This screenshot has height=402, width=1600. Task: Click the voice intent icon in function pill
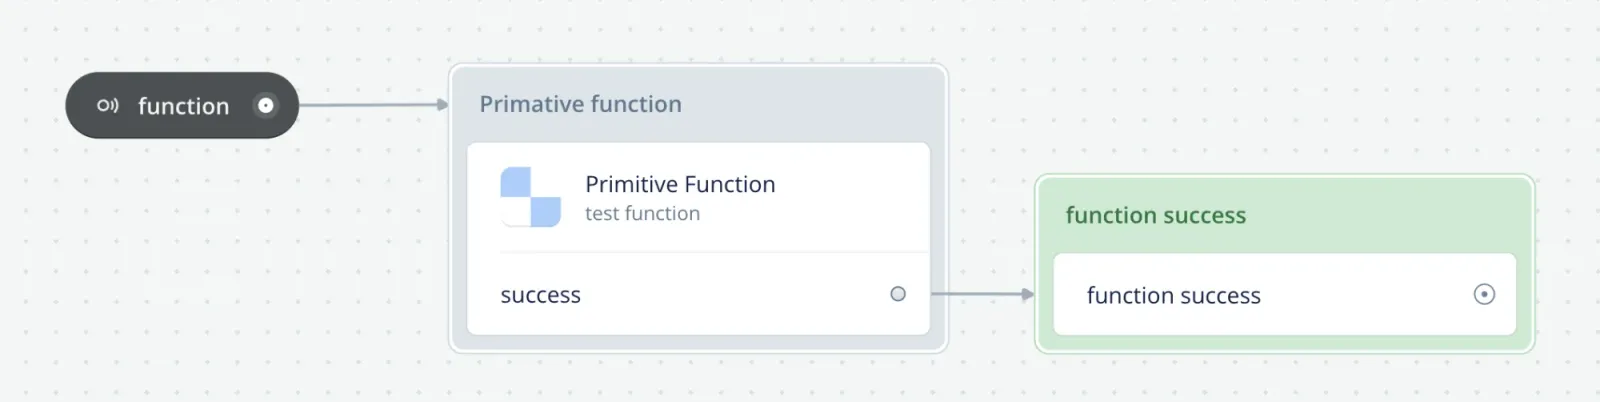tap(107, 105)
